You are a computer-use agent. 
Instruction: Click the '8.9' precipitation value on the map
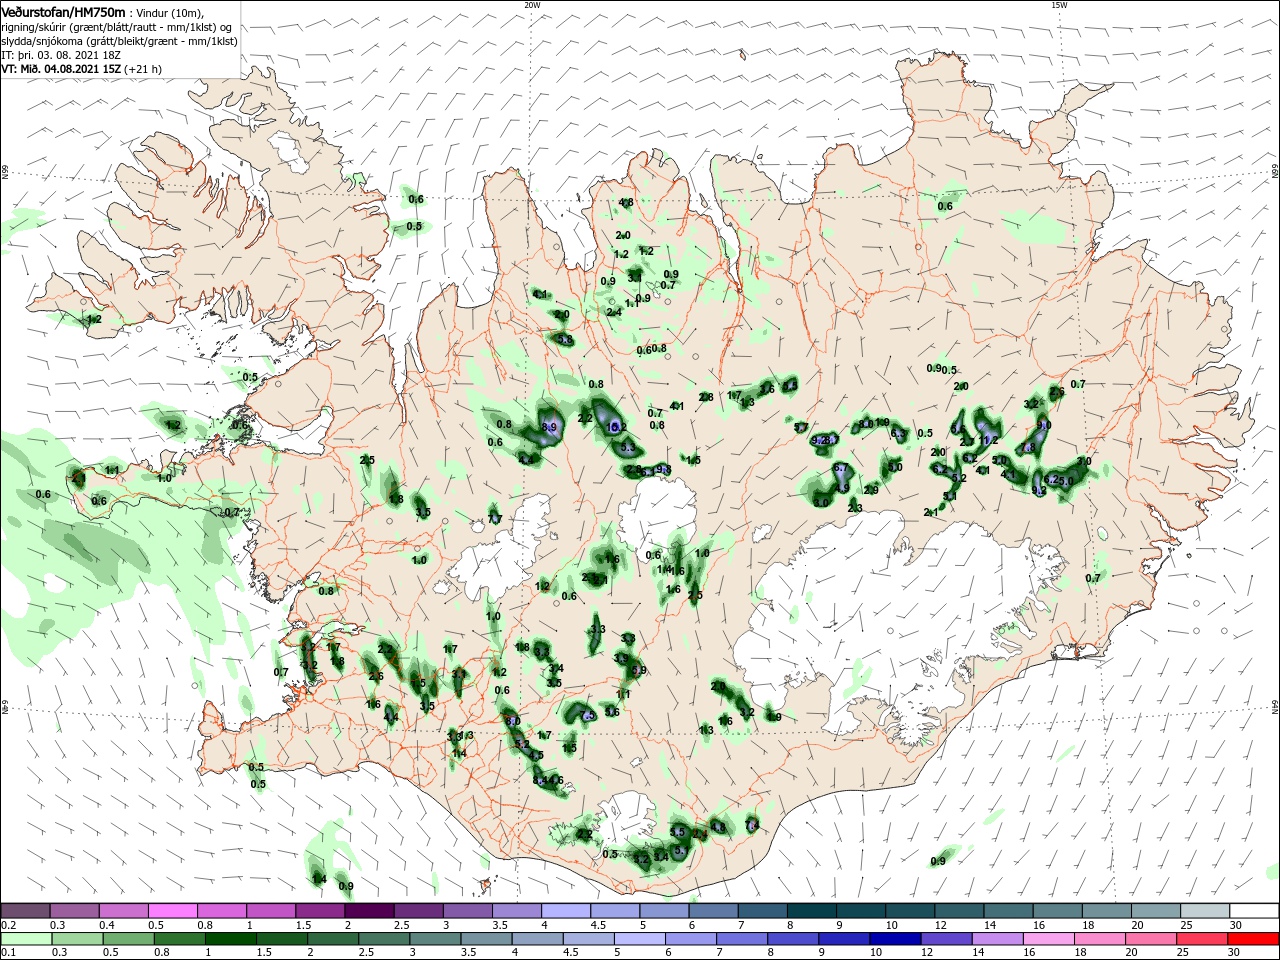pos(549,427)
